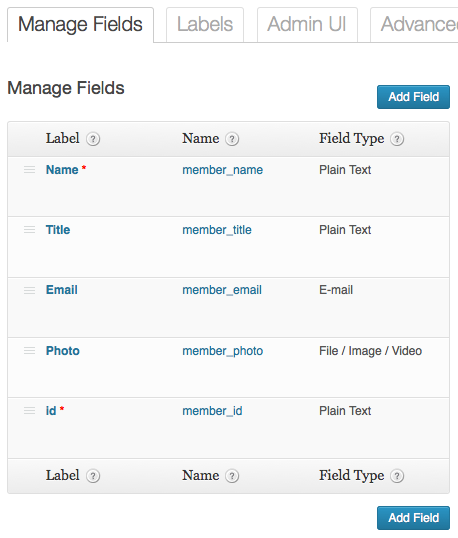Image resolution: width=458 pixels, height=538 pixels.
Task: Click footer Field Type help question mark
Action: [x=397, y=476]
